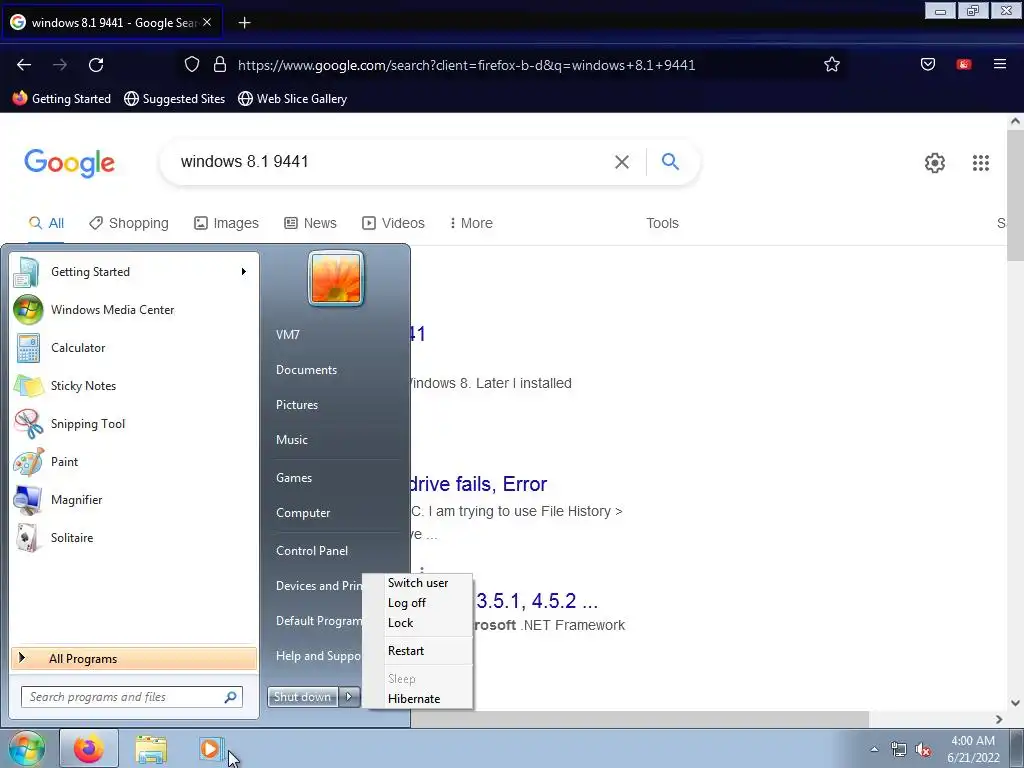Open Suggested Sites bookmark
Image resolution: width=1024 pixels, height=768 pixels.
pos(175,99)
